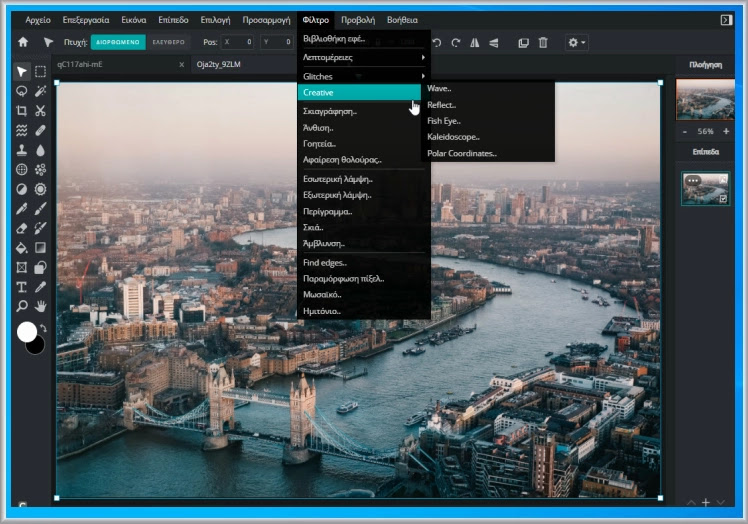The width and height of the screenshot is (748, 524).
Task: Select the Heal bandage tool
Action: [x=41, y=130]
